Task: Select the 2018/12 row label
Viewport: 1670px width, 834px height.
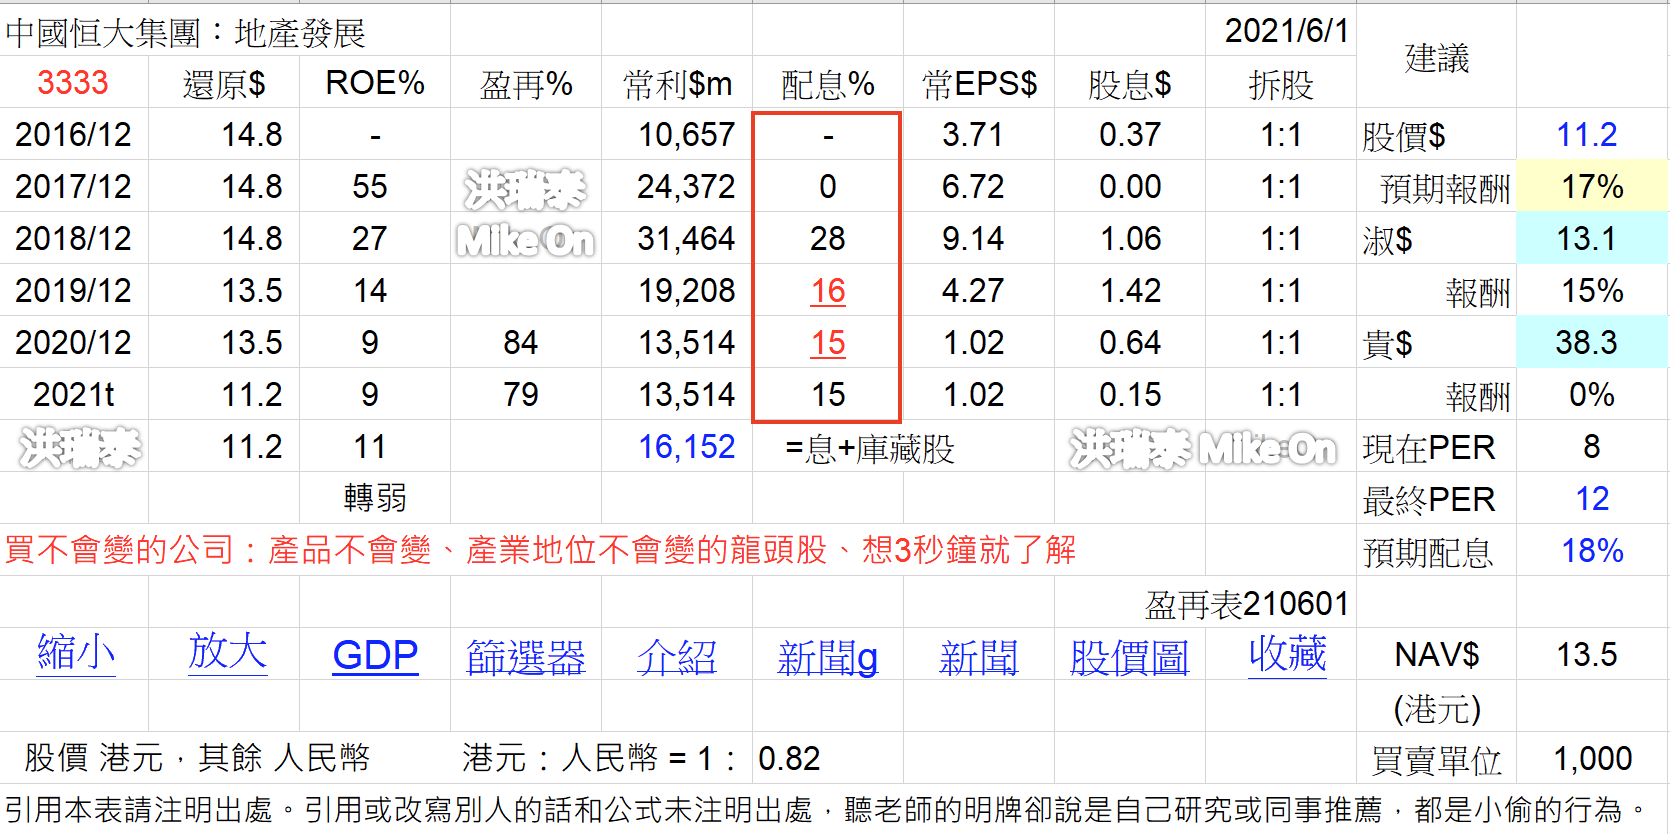Action: click(73, 238)
